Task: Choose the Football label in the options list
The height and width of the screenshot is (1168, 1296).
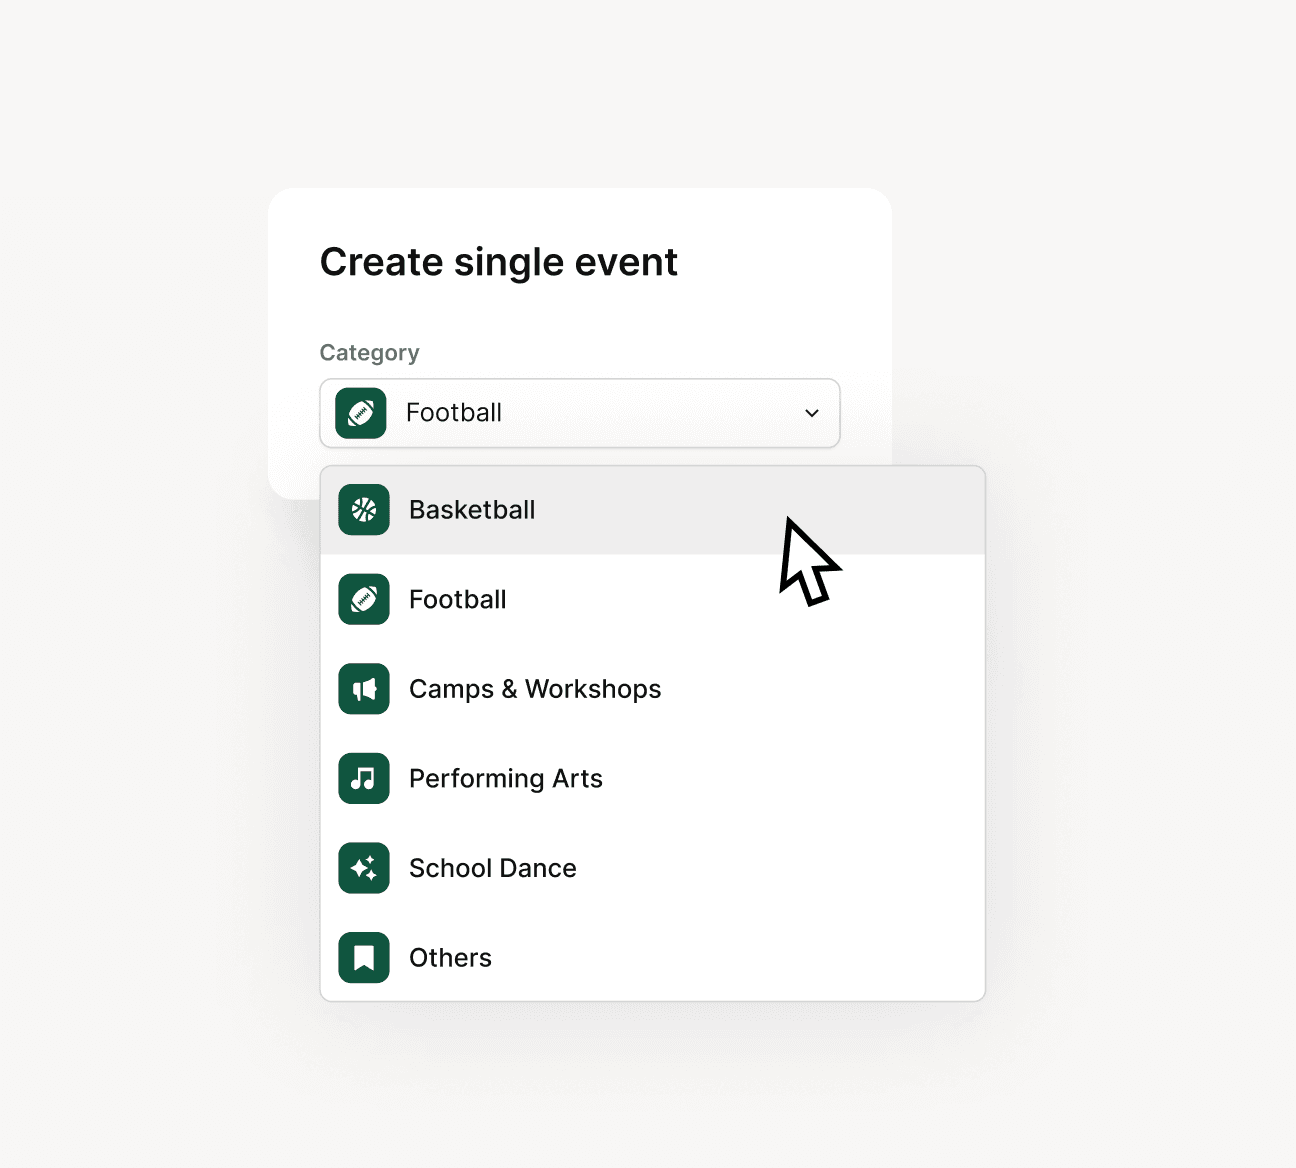Action: tap(458, 599)
